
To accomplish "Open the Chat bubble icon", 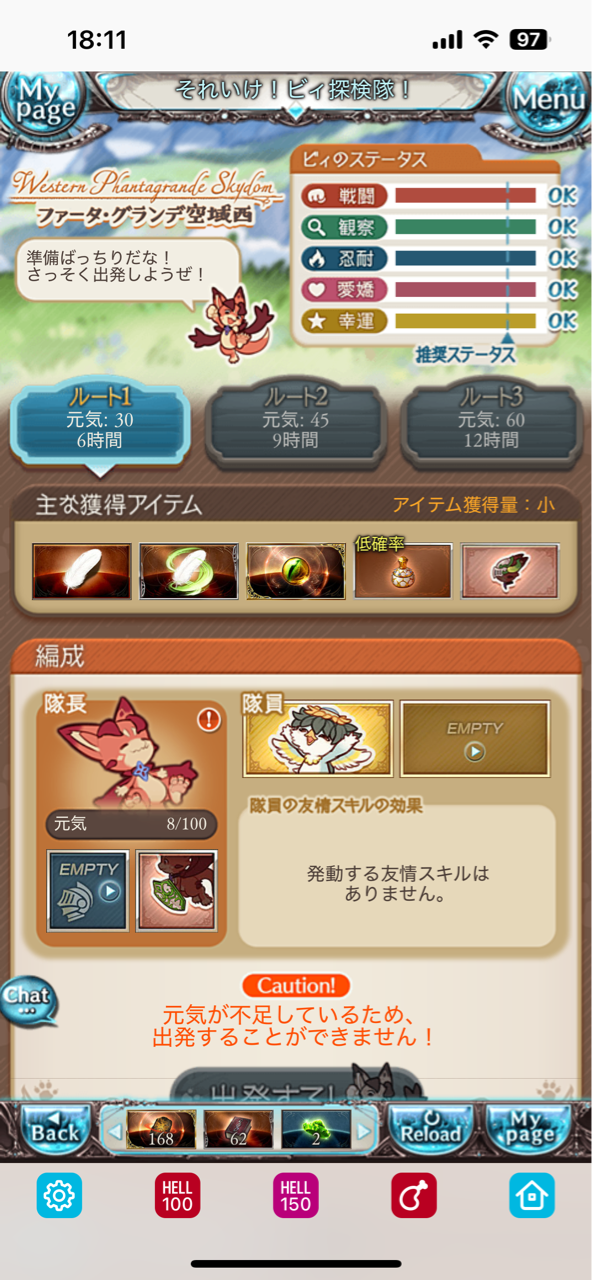I will [28, 998].
